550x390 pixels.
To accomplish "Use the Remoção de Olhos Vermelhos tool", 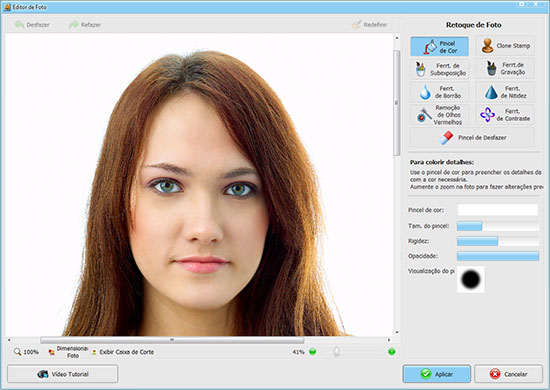I will pos(440,115).
